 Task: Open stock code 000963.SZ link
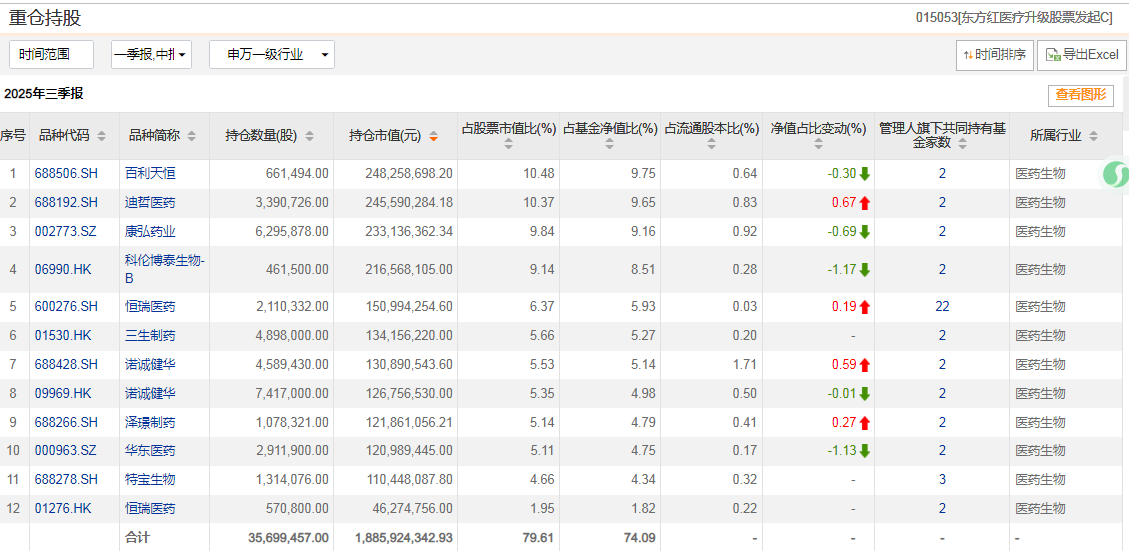(66, 451)
